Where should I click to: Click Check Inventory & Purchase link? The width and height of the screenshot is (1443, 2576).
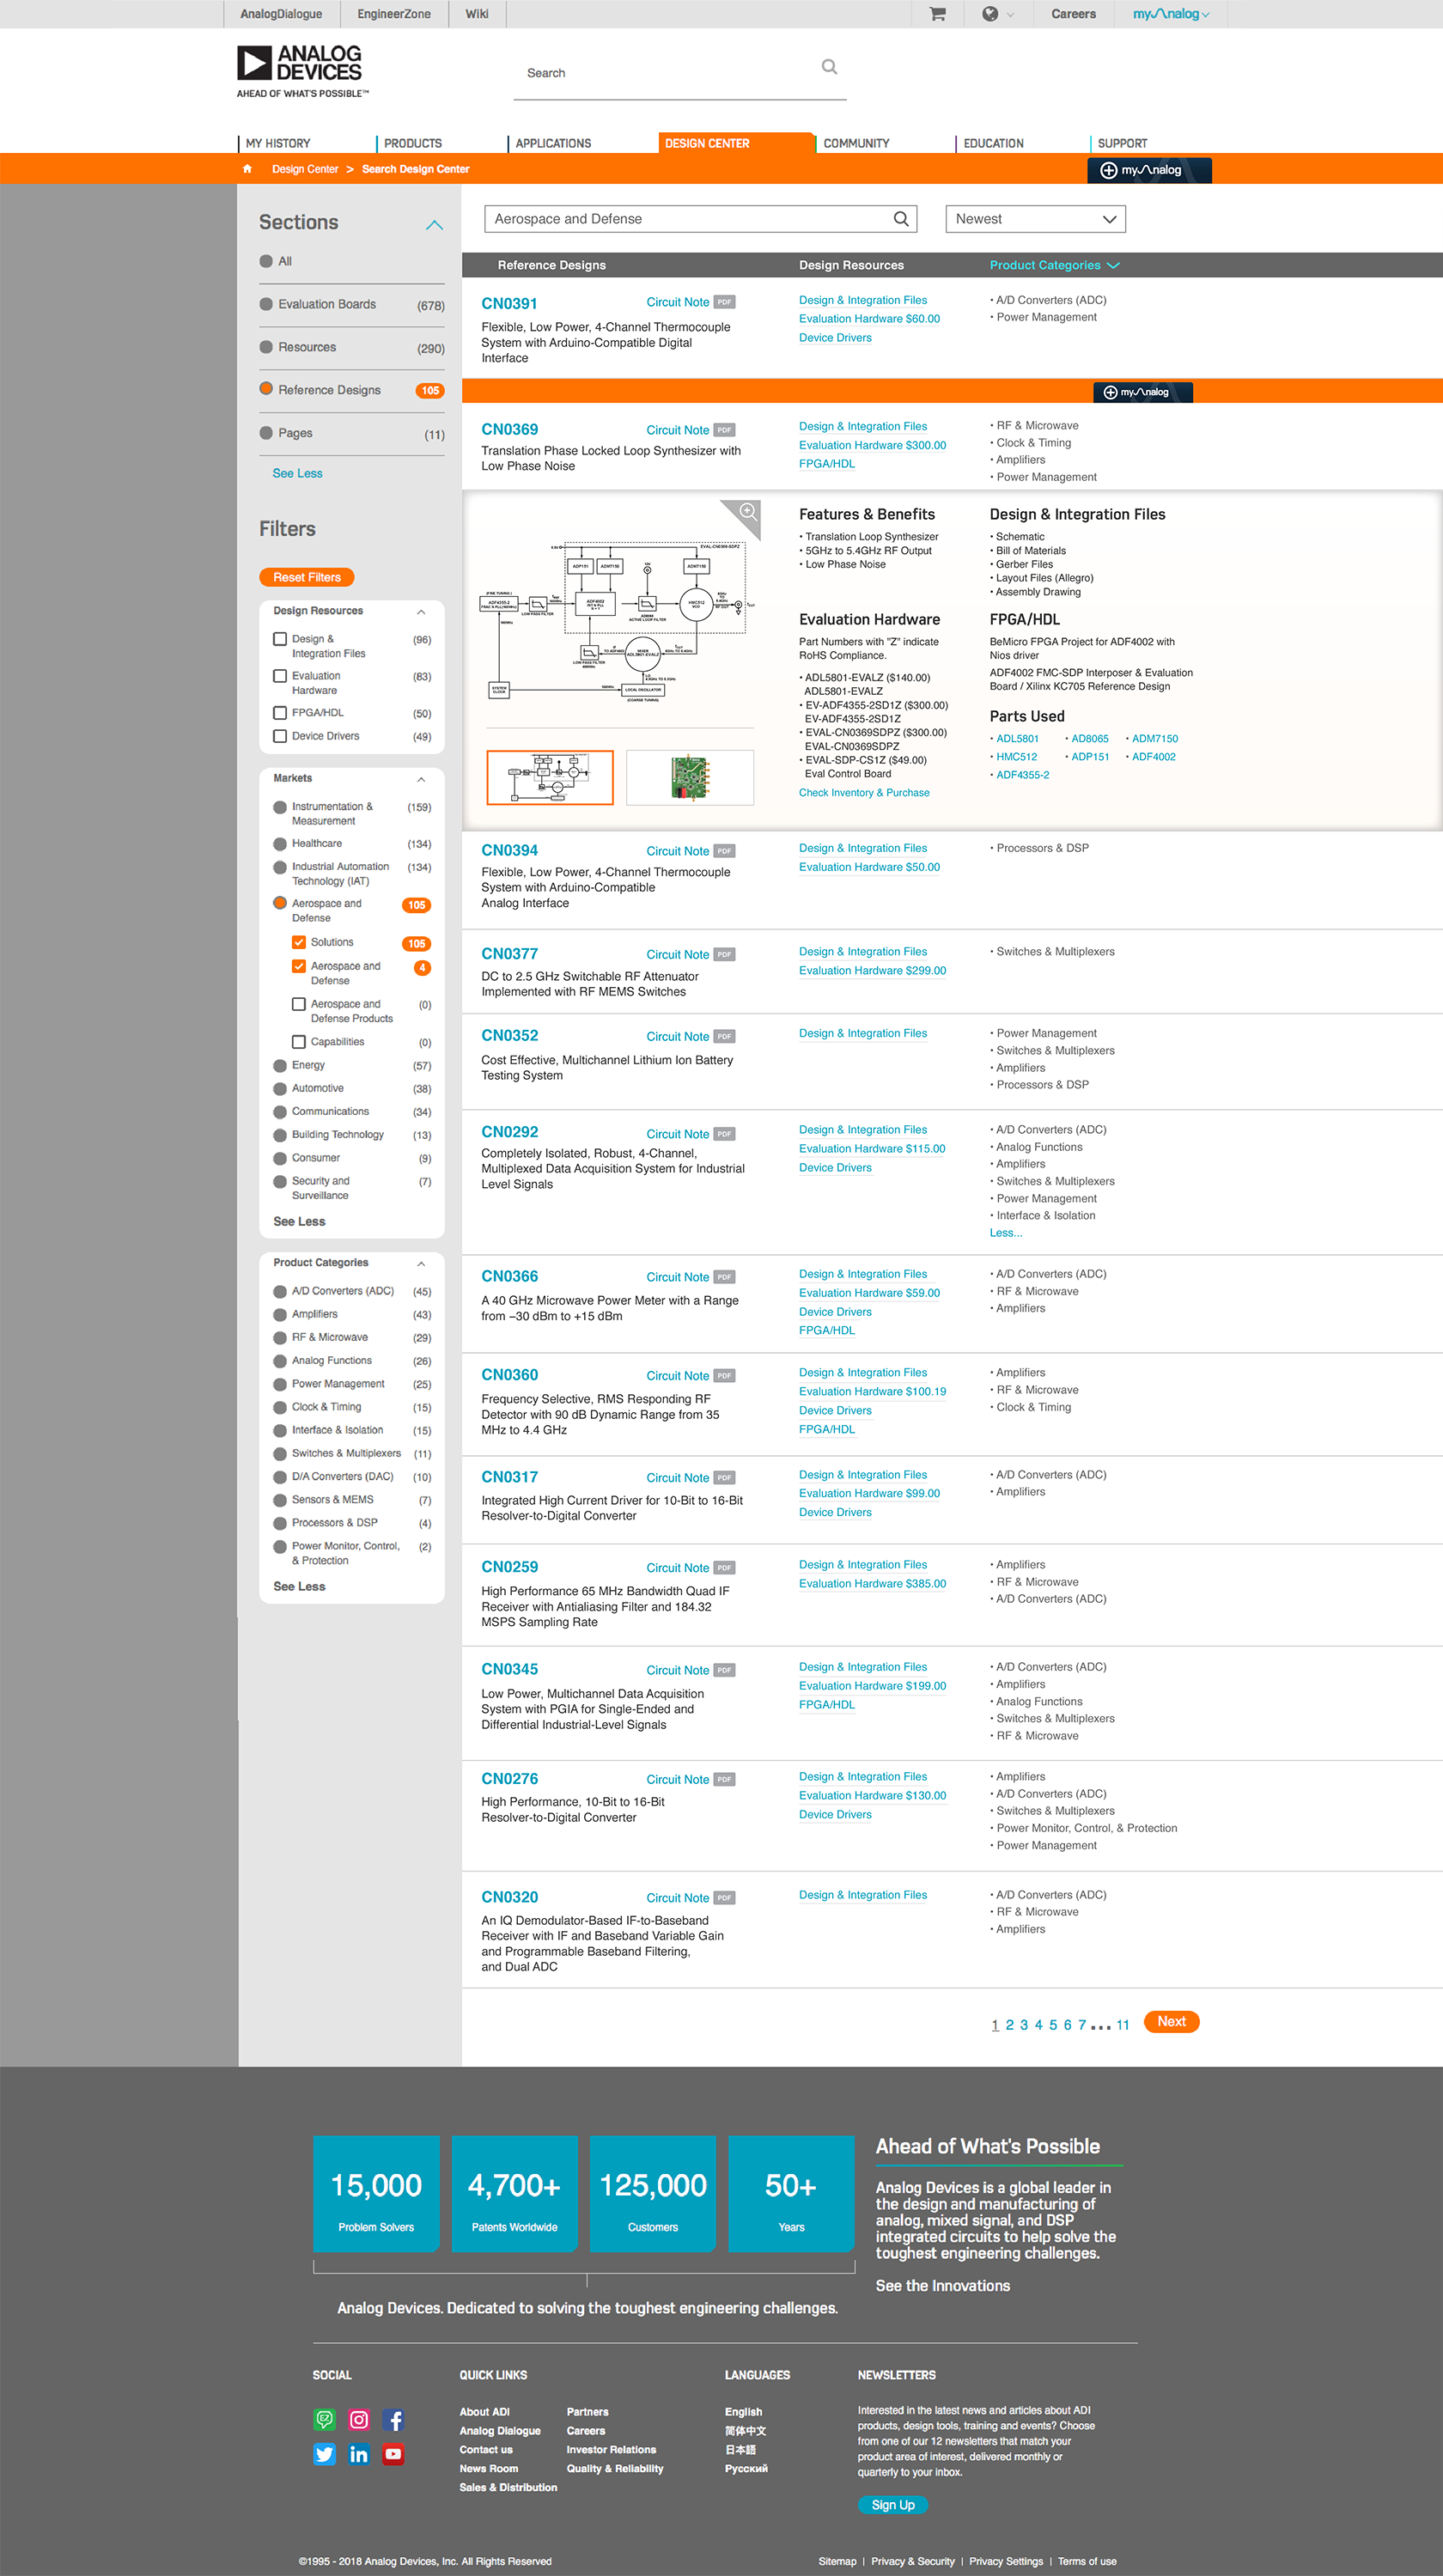pyautogui.click(x=864, y=793)
